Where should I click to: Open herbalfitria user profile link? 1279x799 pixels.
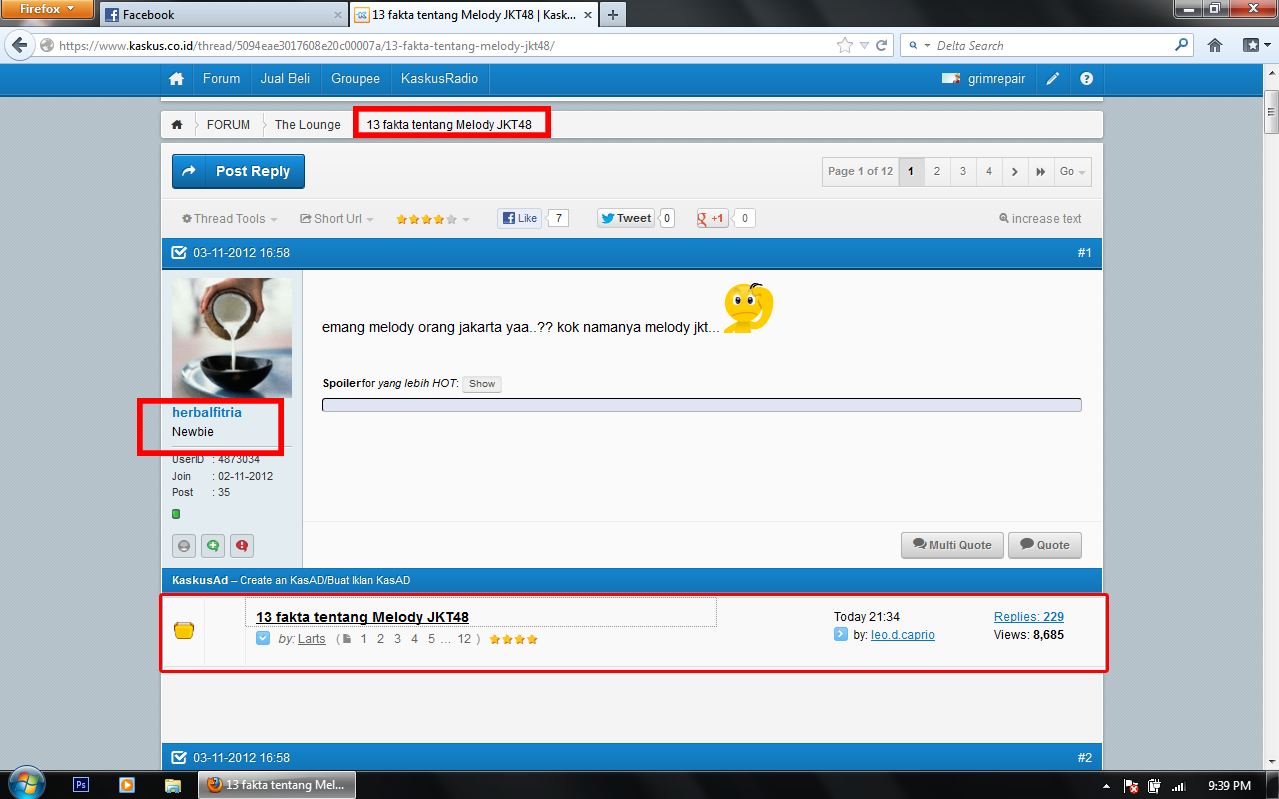pos(207,412)
